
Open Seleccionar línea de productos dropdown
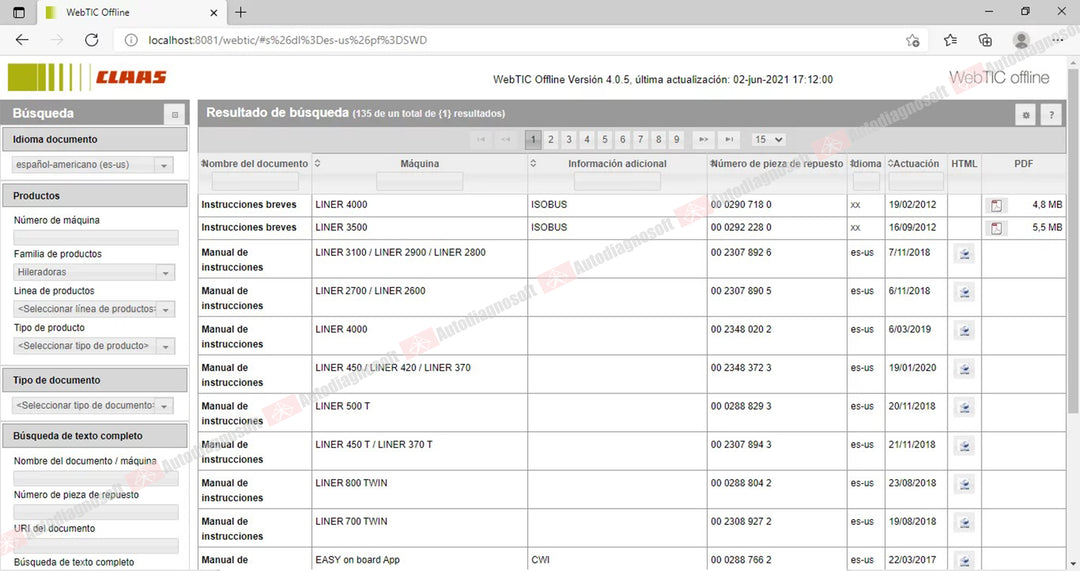[94, 309]
